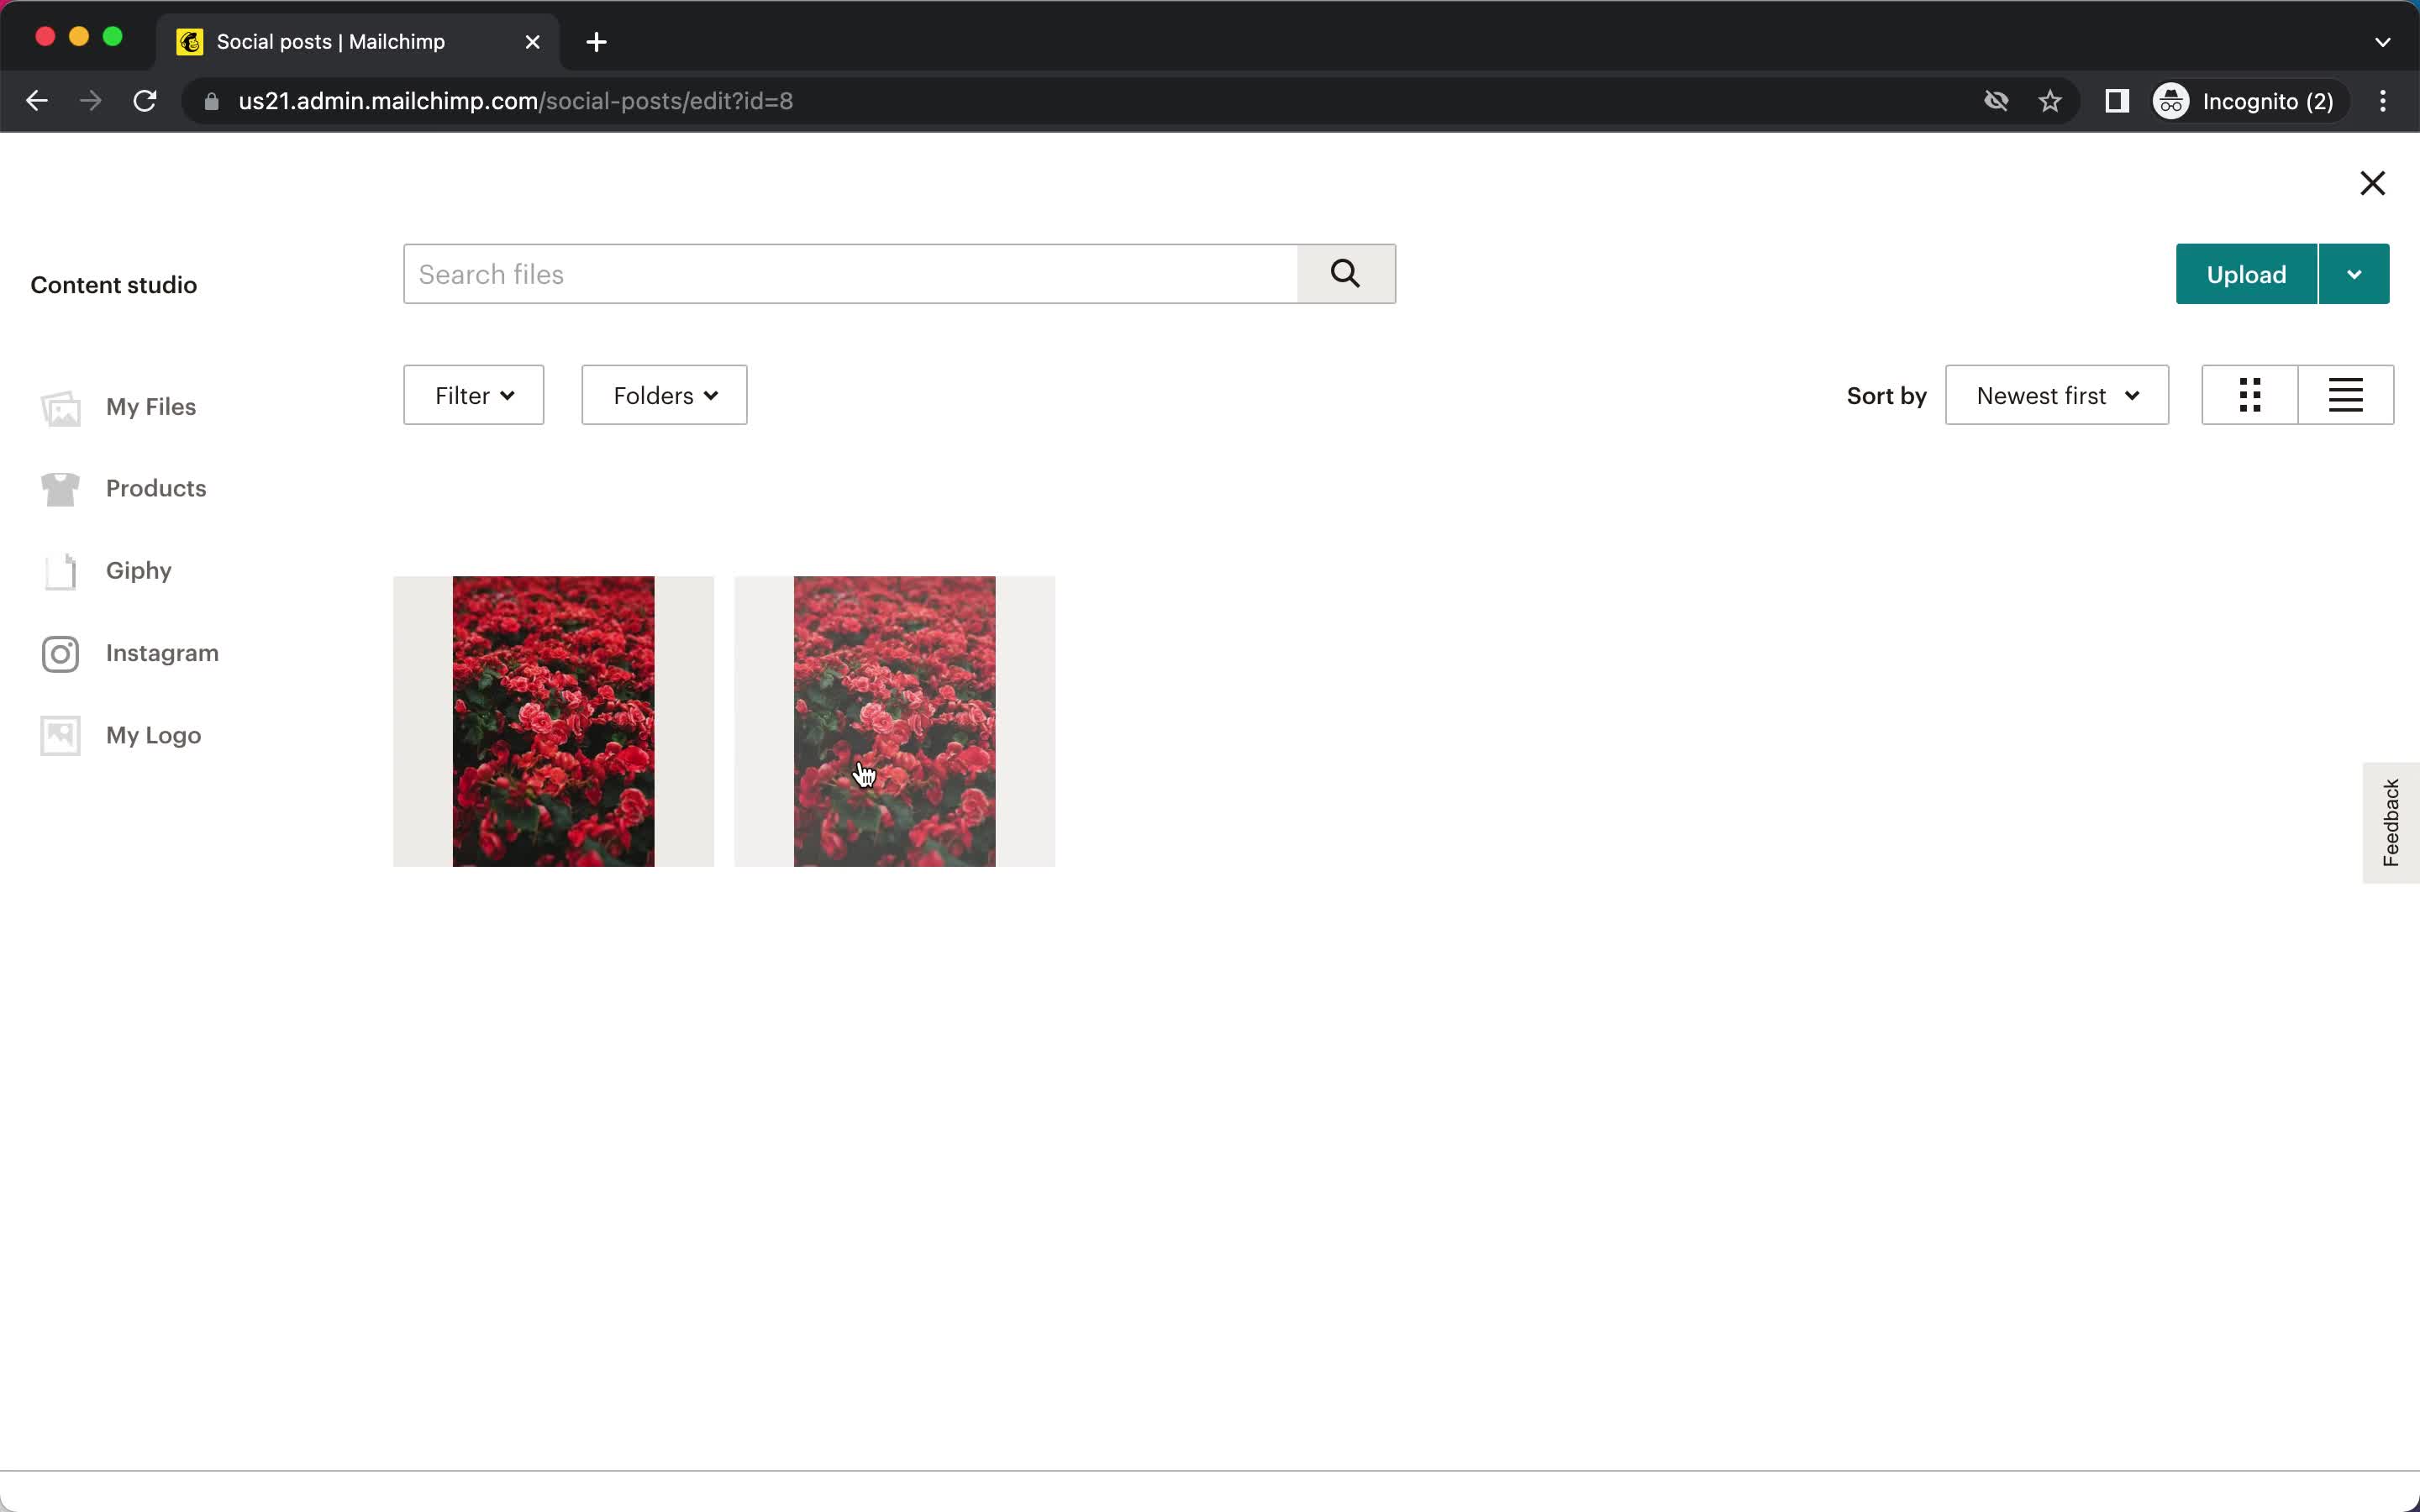Click the search files input field

[x=854, y=274]
